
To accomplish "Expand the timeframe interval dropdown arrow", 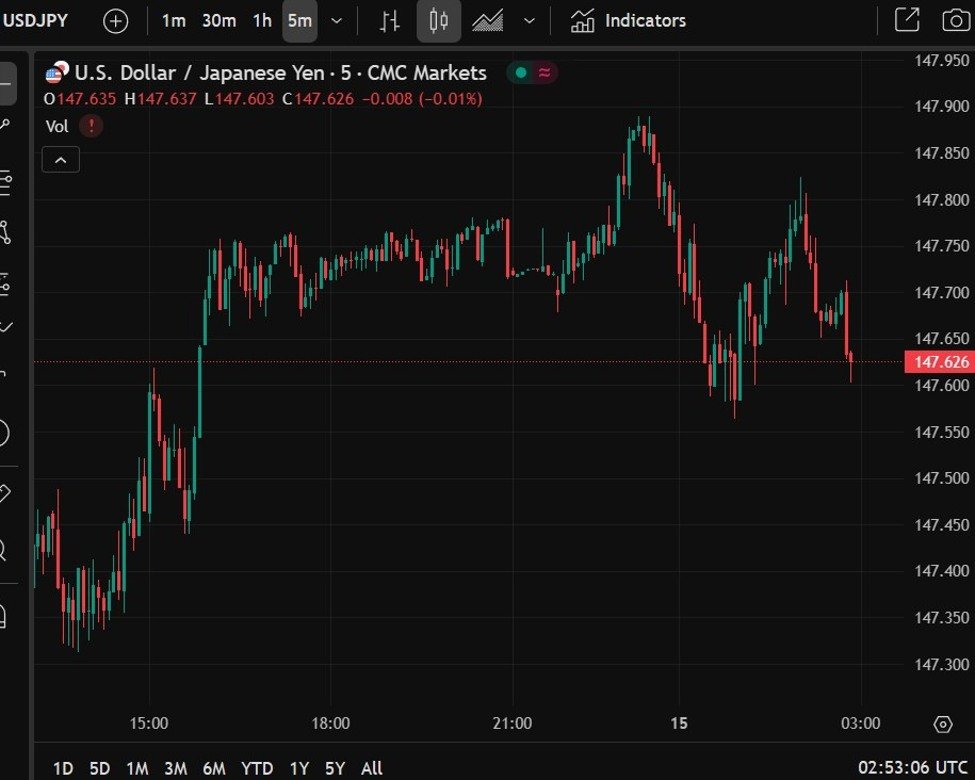I will pos(337,21).
